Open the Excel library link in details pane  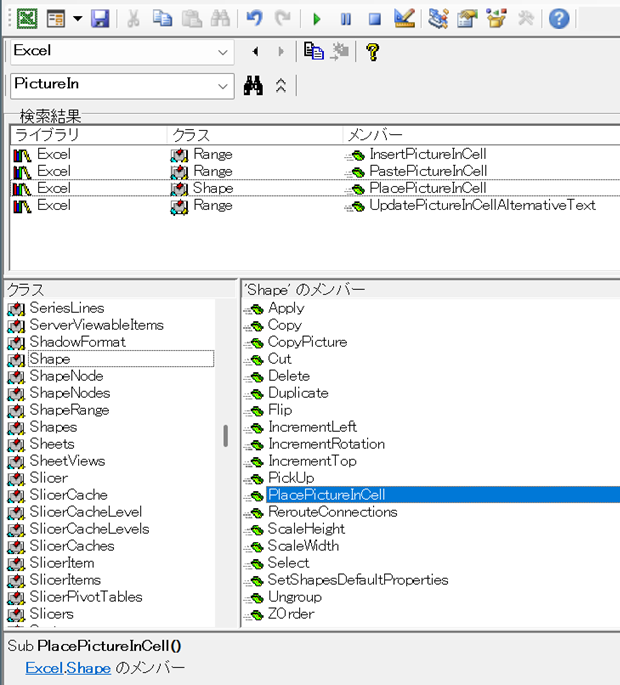click(x=45, y=668)
